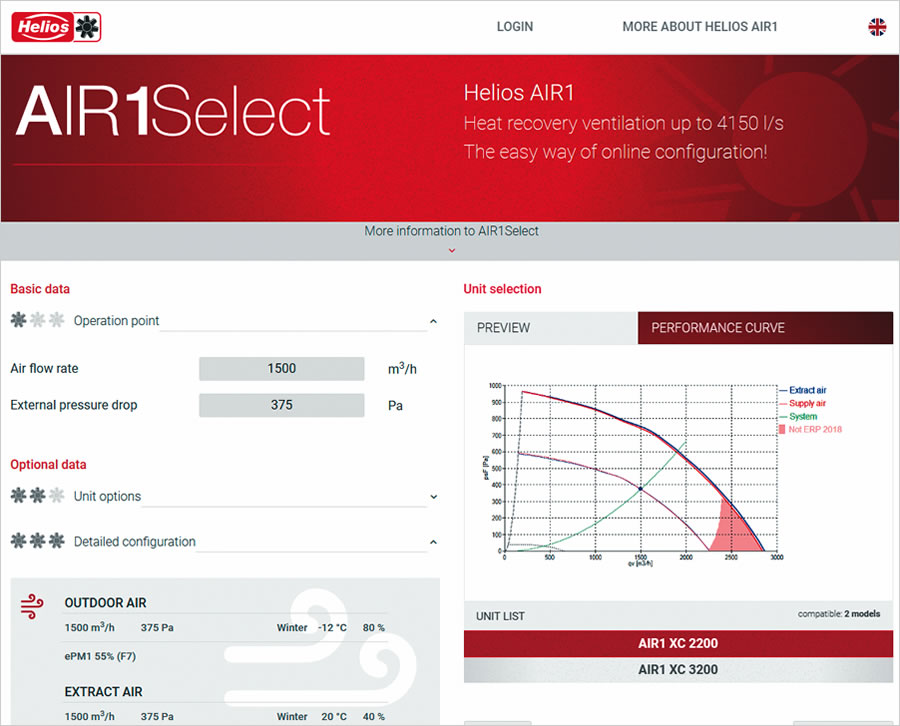Click the Detailed configuration label
The width and height of the screenshot is (900, 726).
pyautogui.click(x=135, y=541)
